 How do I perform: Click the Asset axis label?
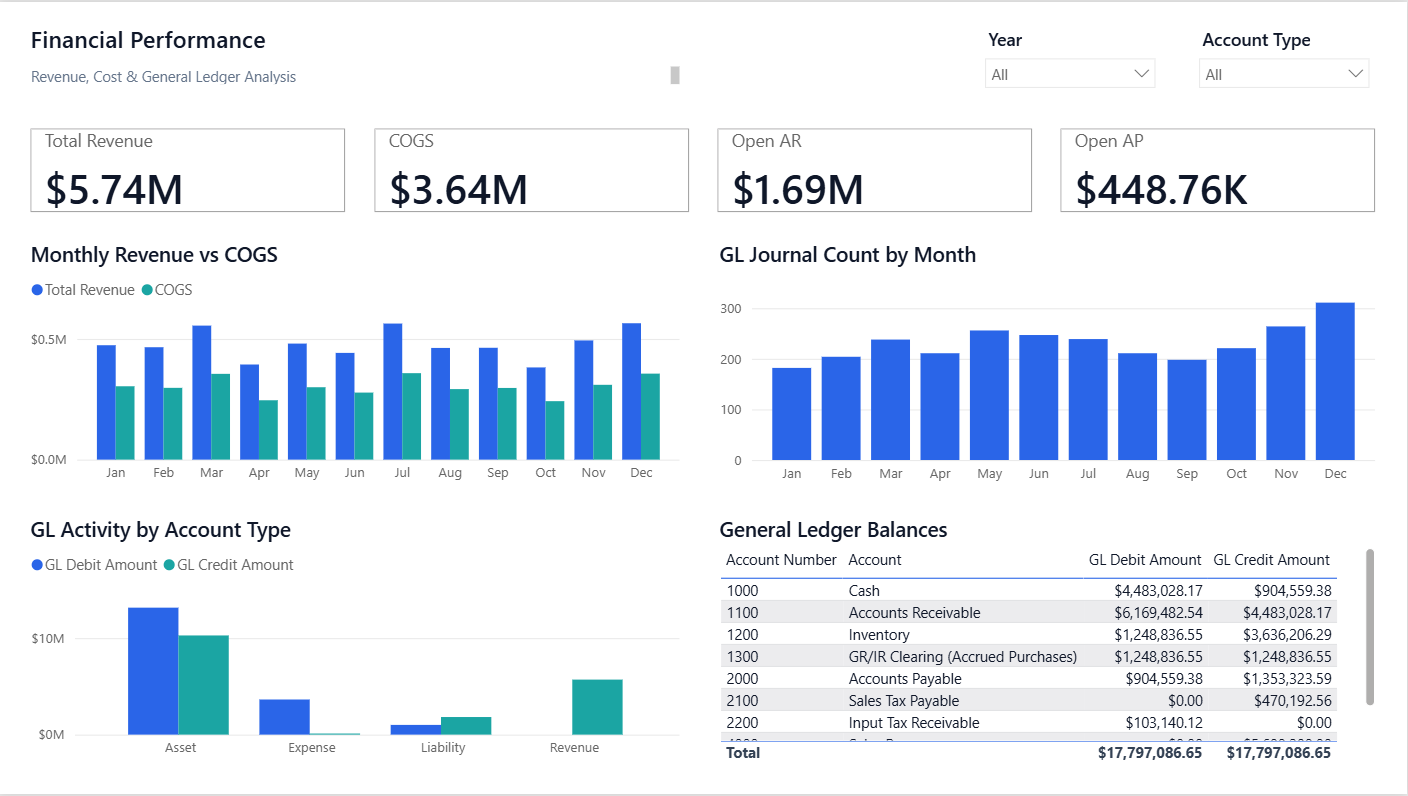(180, 748)
